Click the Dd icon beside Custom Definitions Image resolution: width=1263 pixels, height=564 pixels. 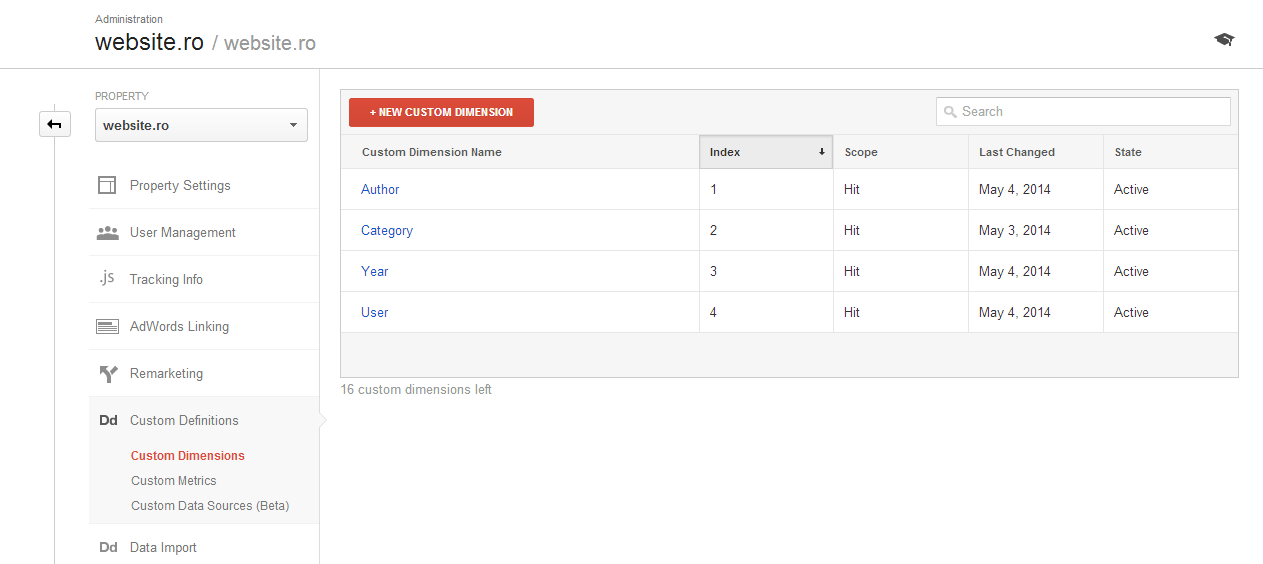tap(108, 421)
